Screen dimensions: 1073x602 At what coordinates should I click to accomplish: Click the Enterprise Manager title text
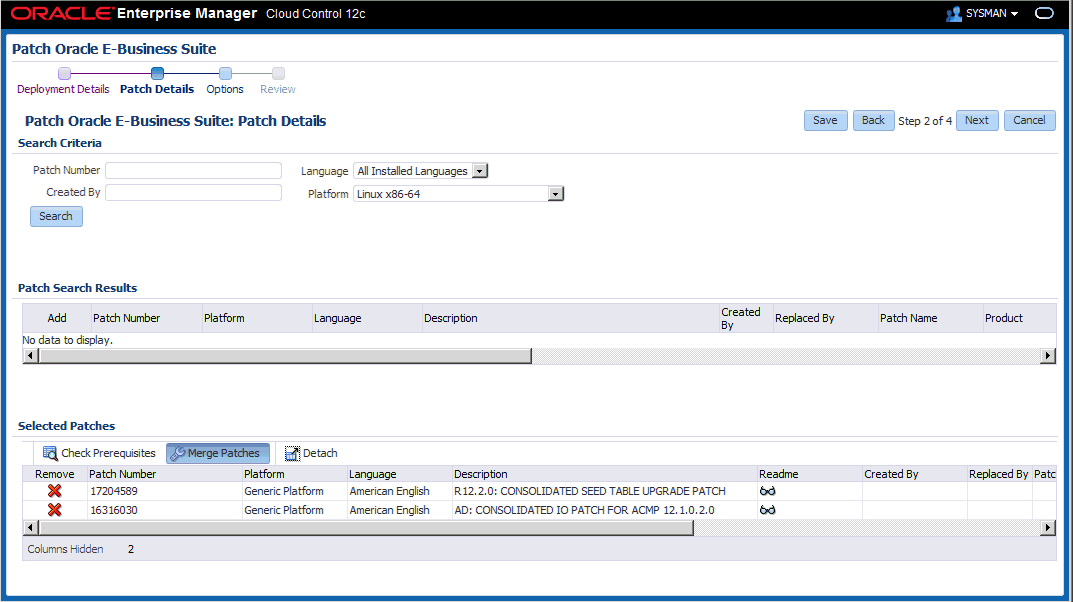click(x=187, y=13)
